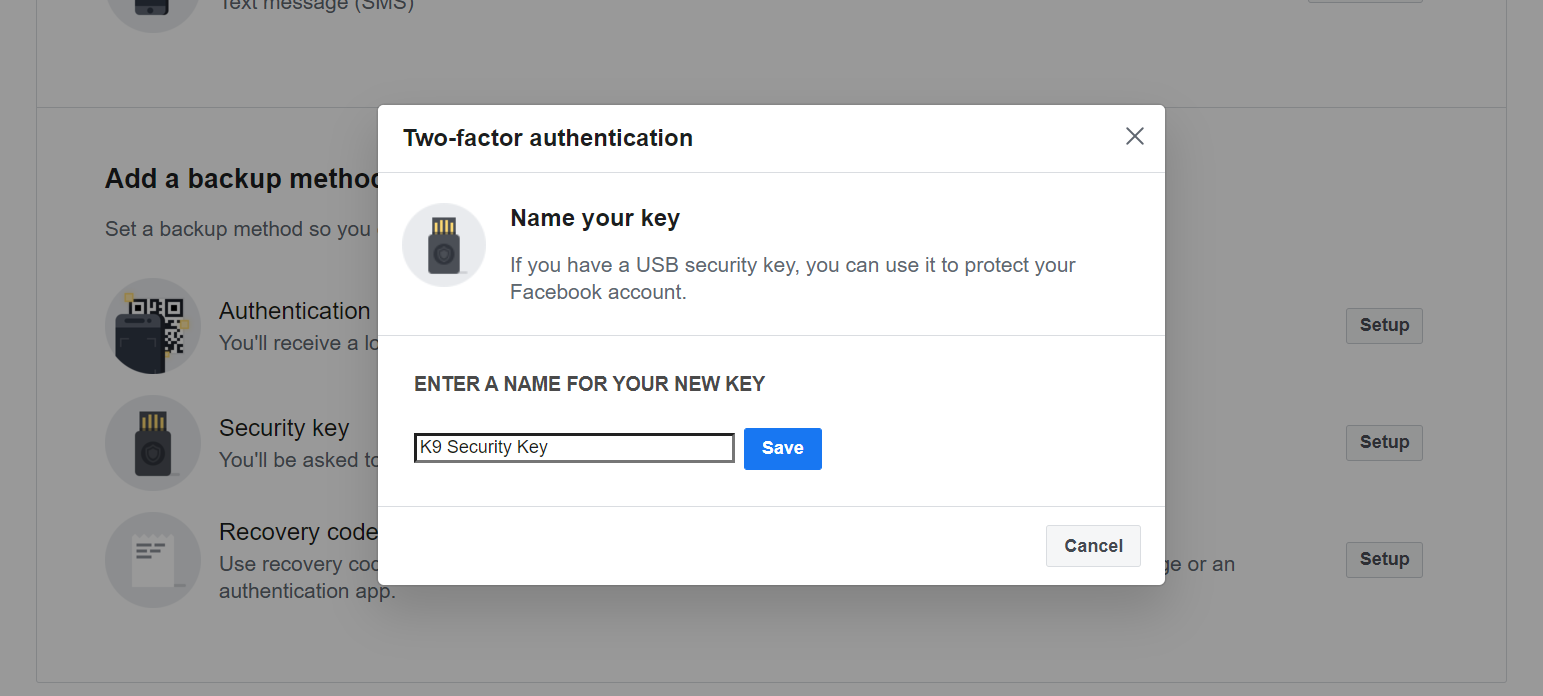Select the Authentication app QR code icon
Screen dimensions: 1543x696
click(x=152, y=326)
